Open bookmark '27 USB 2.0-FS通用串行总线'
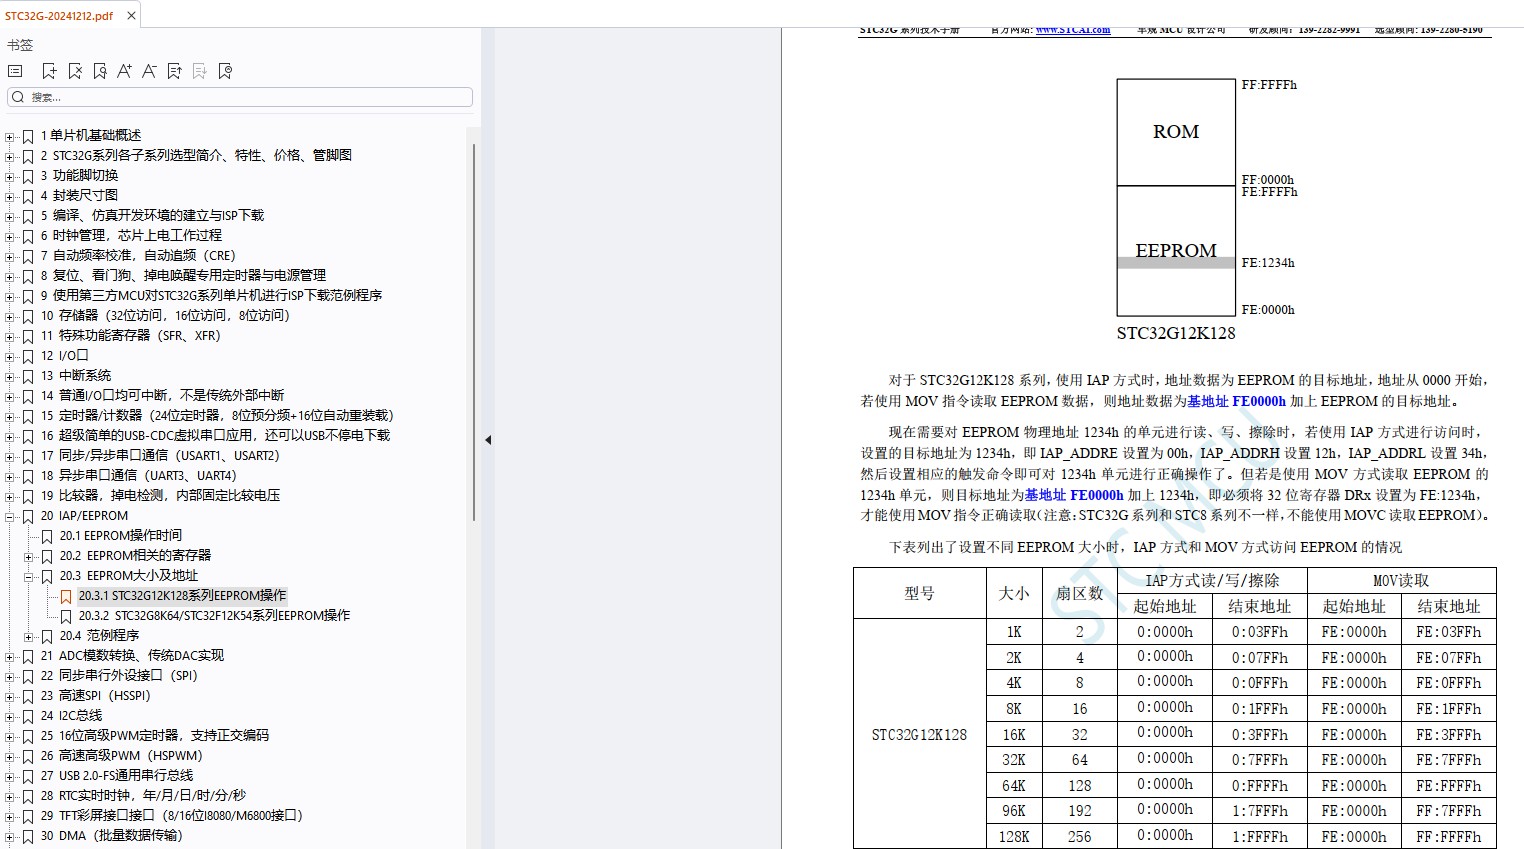 117,775
